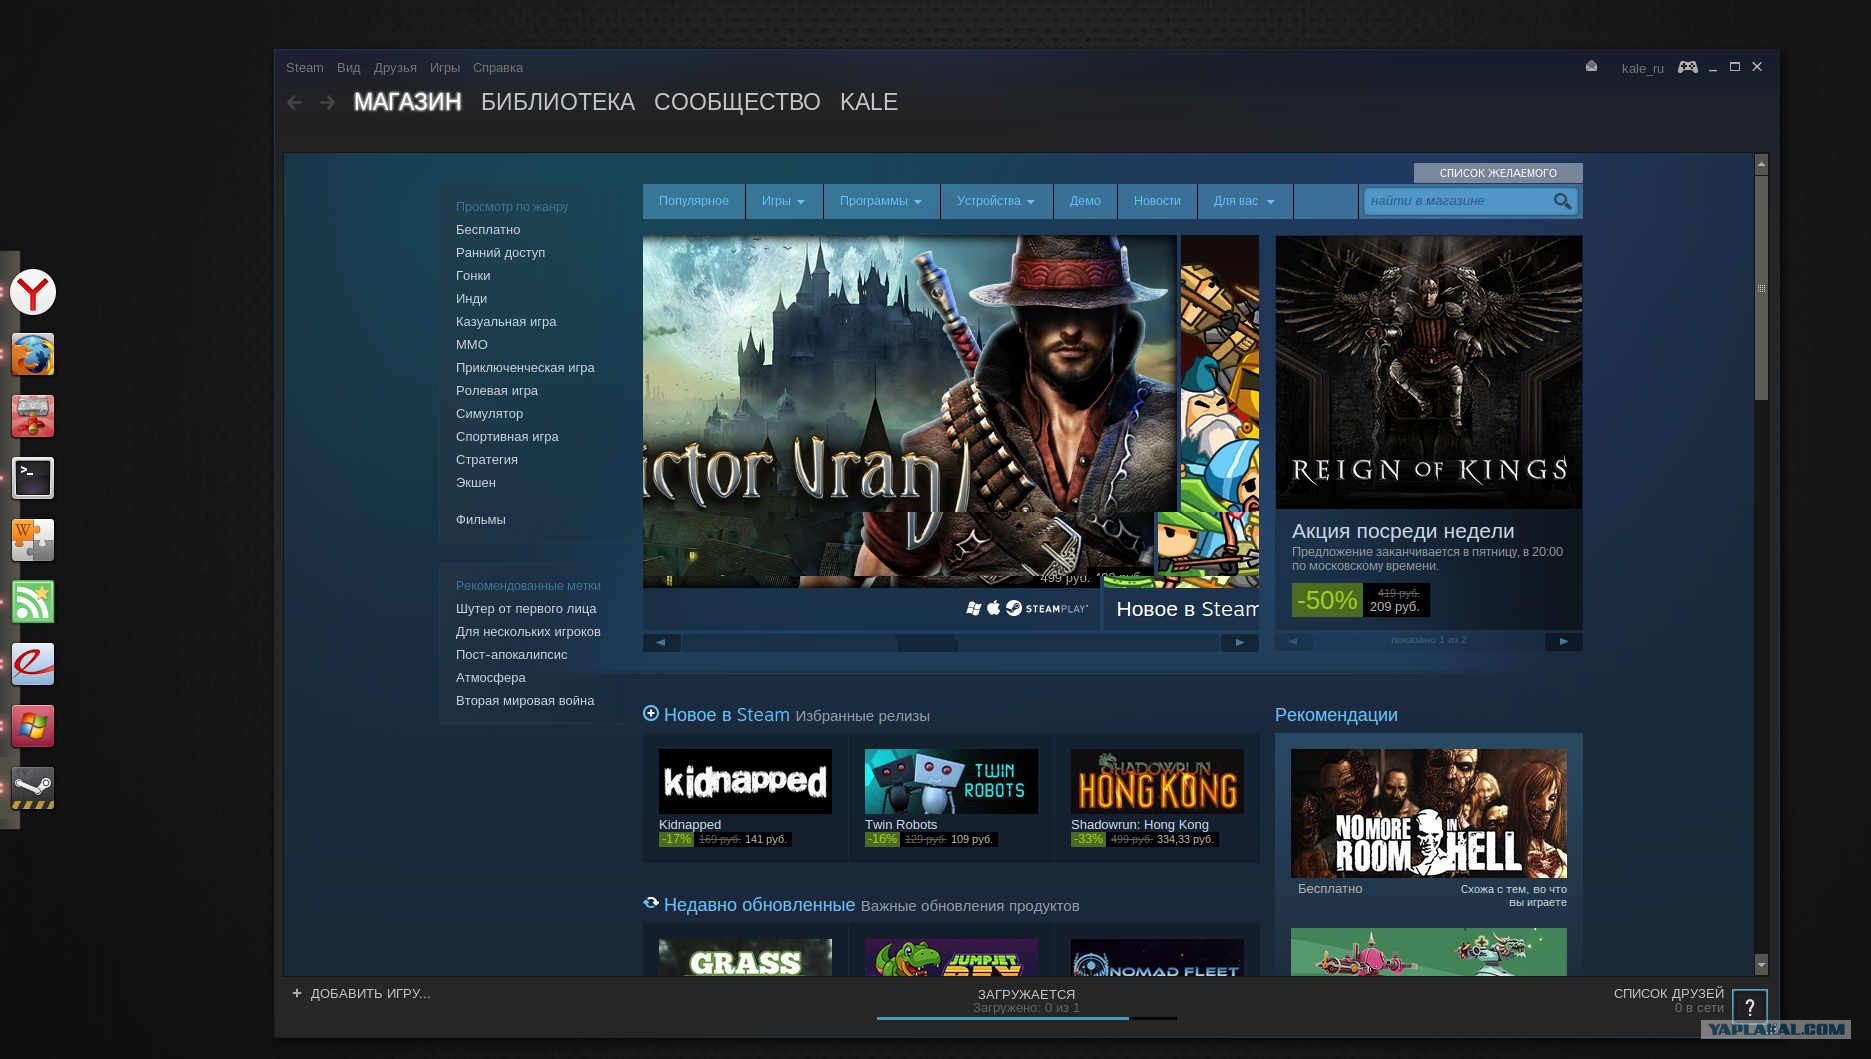Open the Steam menu
Screen dimensions: 1871x1059
point(305,67)
